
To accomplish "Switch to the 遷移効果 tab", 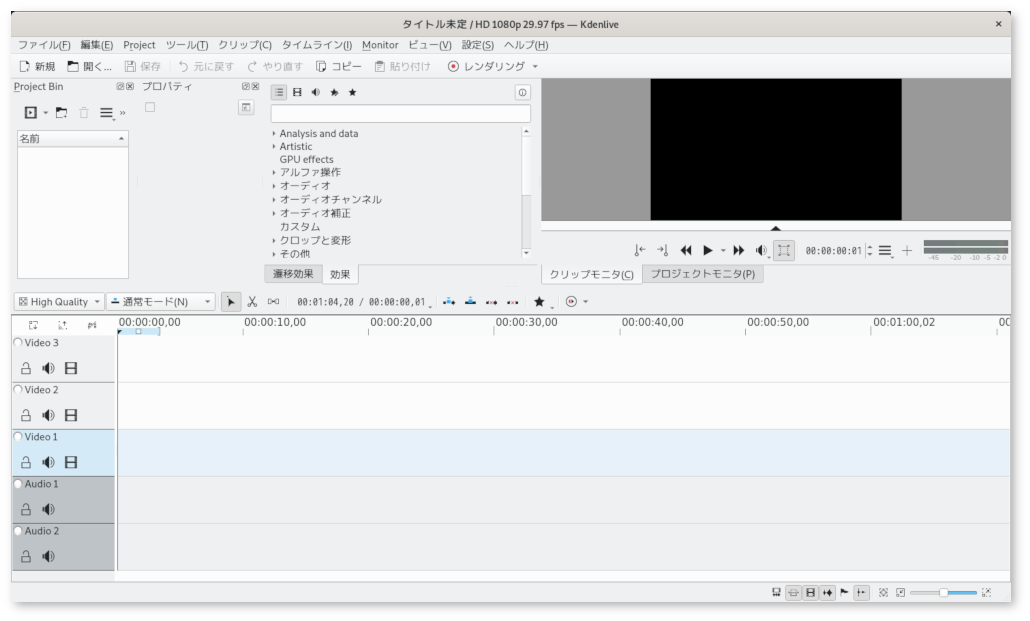I will pyautogui.click(x=293, y=273).
